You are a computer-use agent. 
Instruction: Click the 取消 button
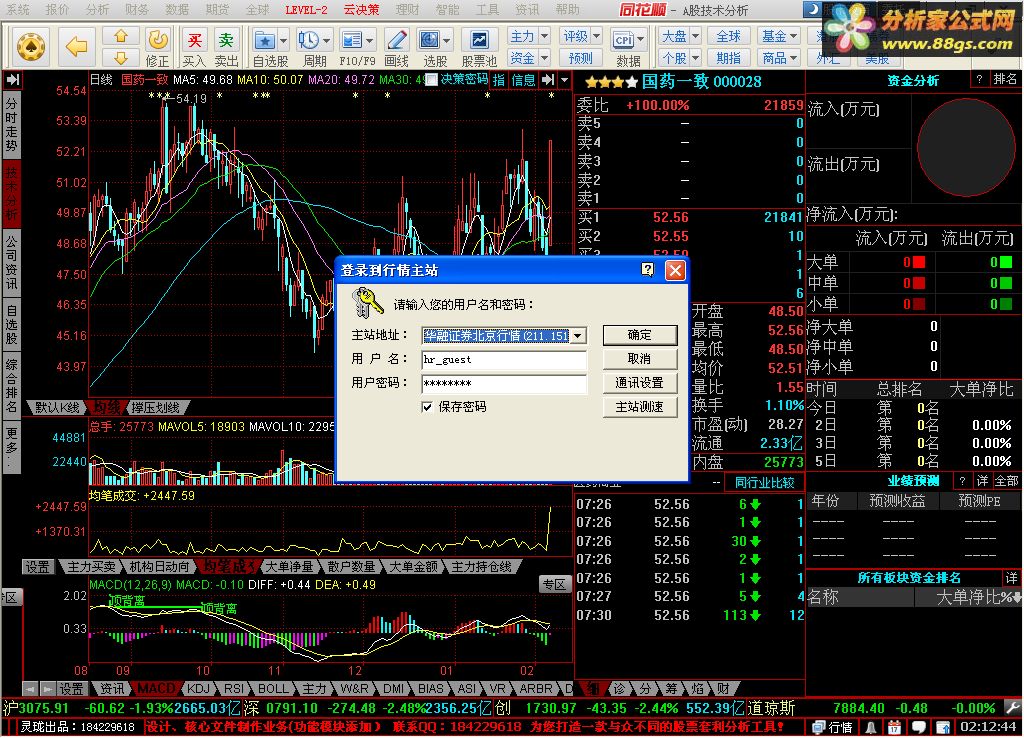pyautogui.click(x=639, y=359)
